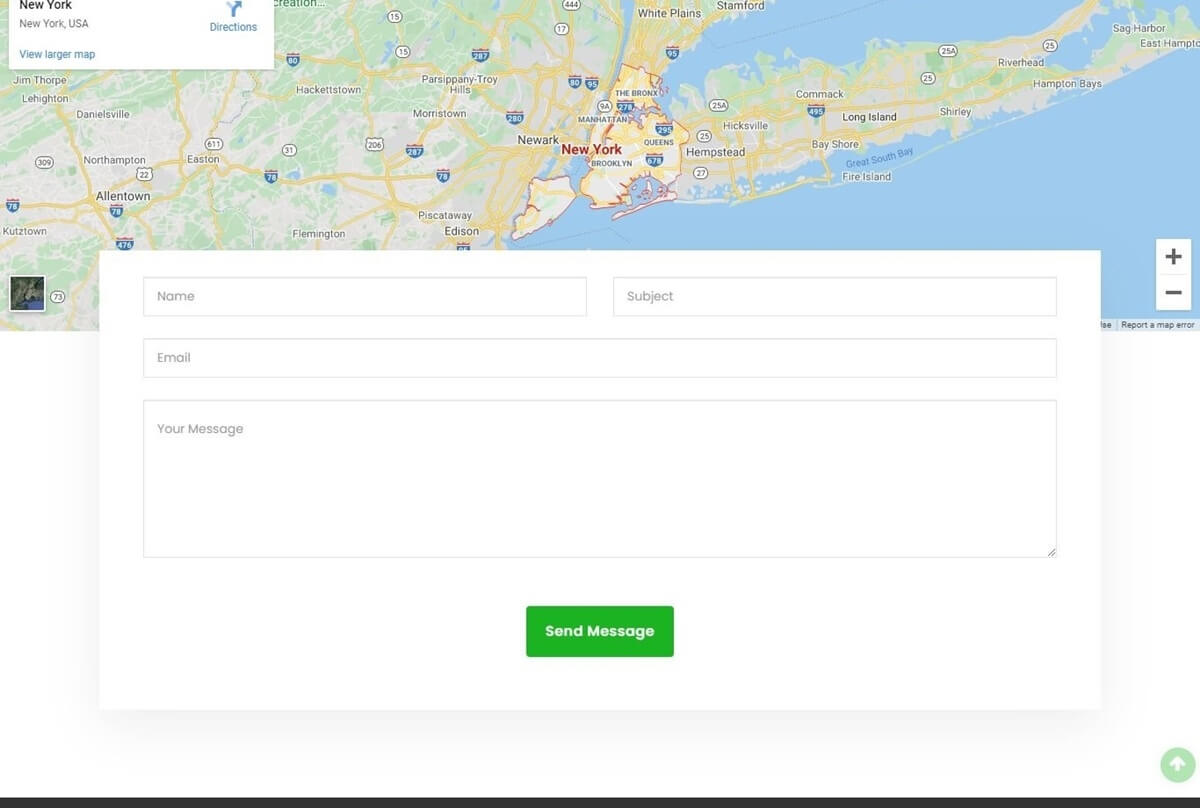1200x808 pixels.
Task: Switch to satellite view thumbnail
Action: pyautogui.click(x=28, y=294)
